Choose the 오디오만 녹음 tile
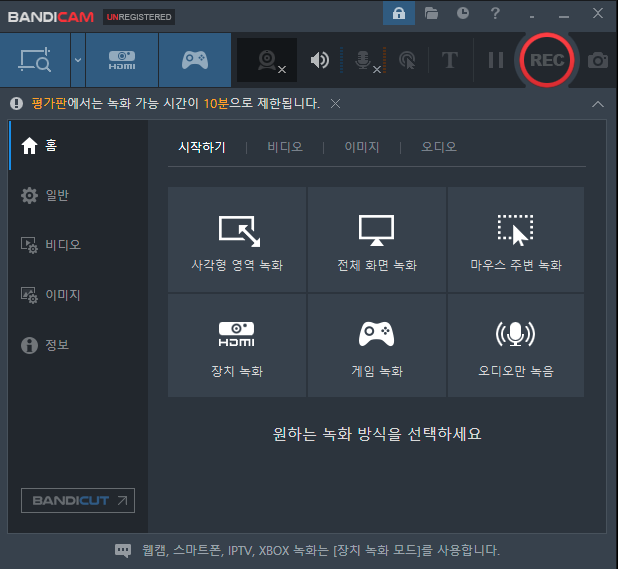 516,346
